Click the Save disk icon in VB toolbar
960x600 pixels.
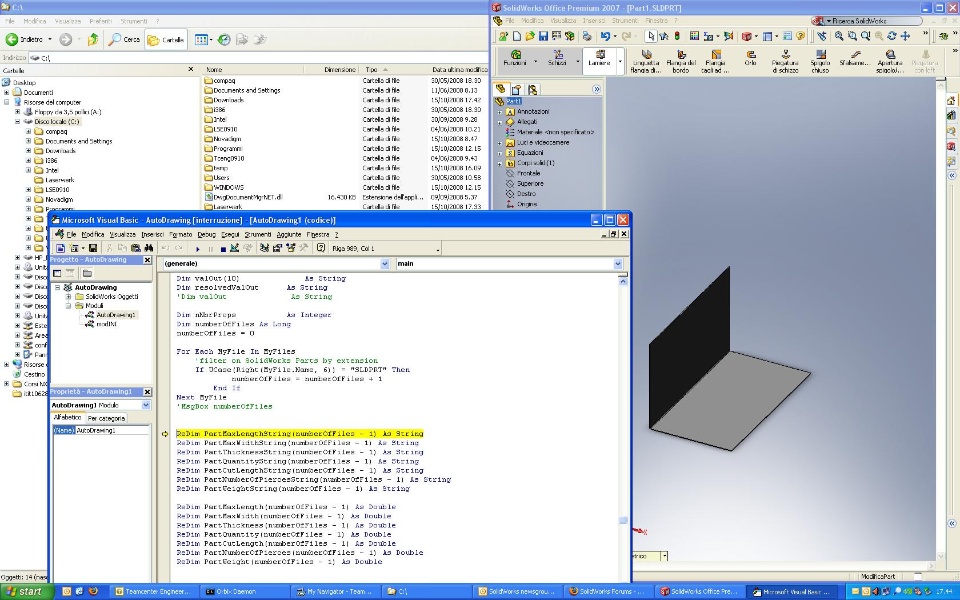pos(93,248)
